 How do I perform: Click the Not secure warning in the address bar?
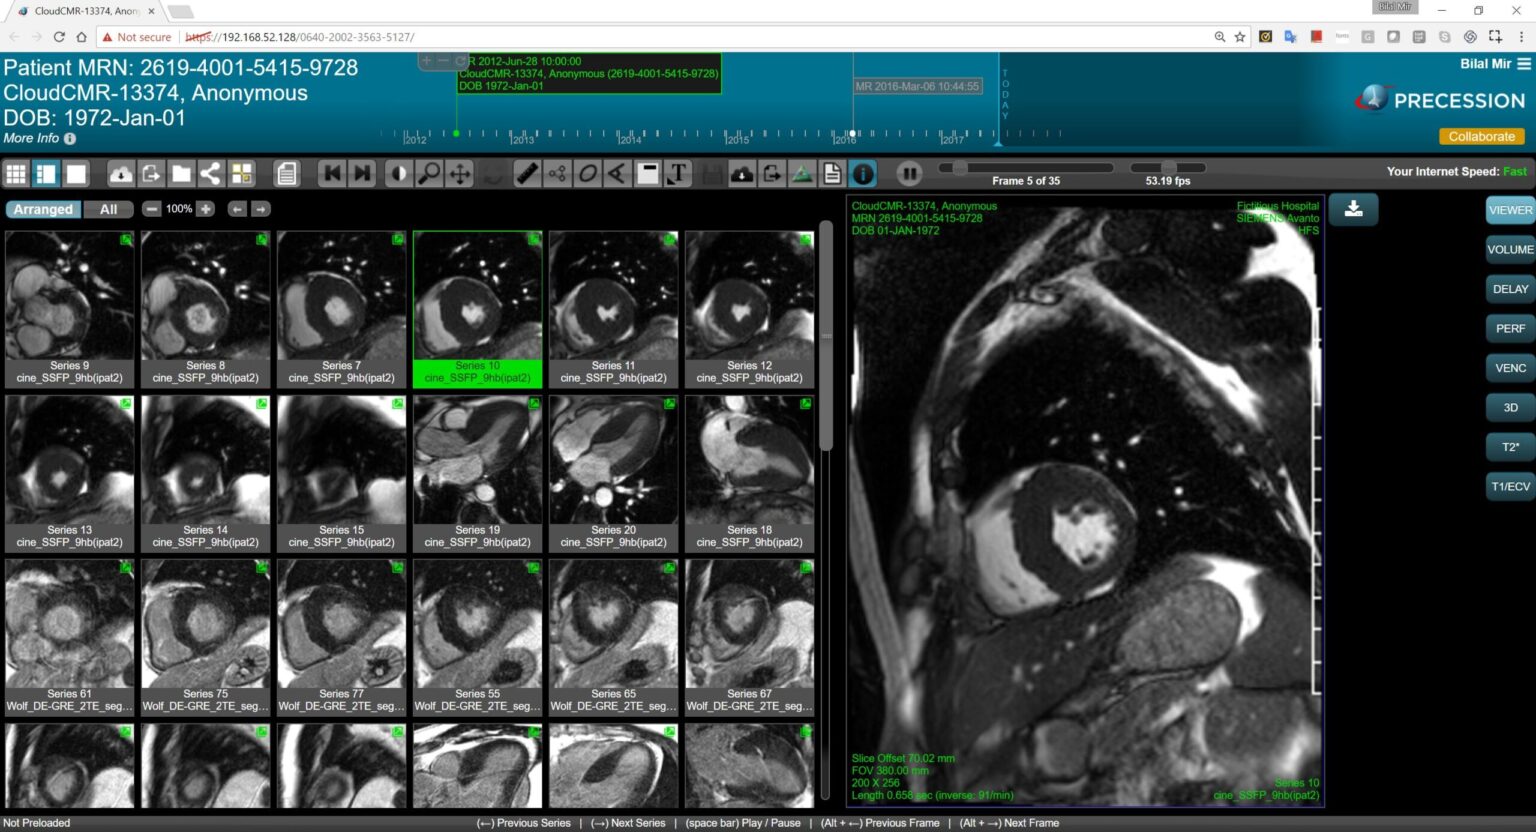[137, 37]
